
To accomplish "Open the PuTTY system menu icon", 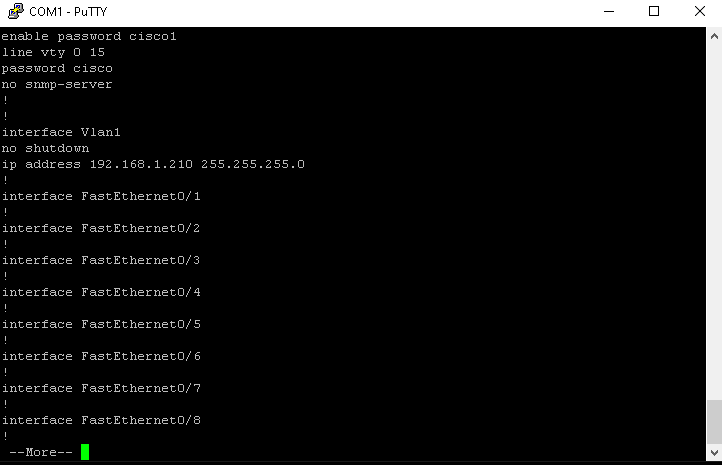I will click(x=16, y=11).
